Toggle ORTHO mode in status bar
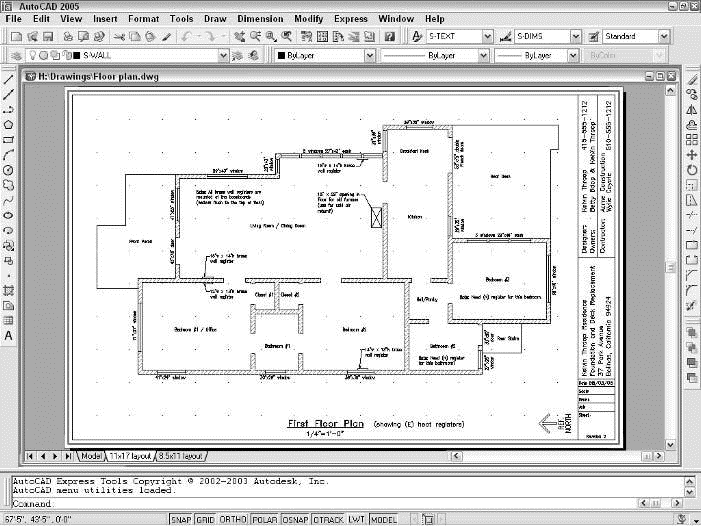Screen dimensions: 701x526 coord(233,519)
